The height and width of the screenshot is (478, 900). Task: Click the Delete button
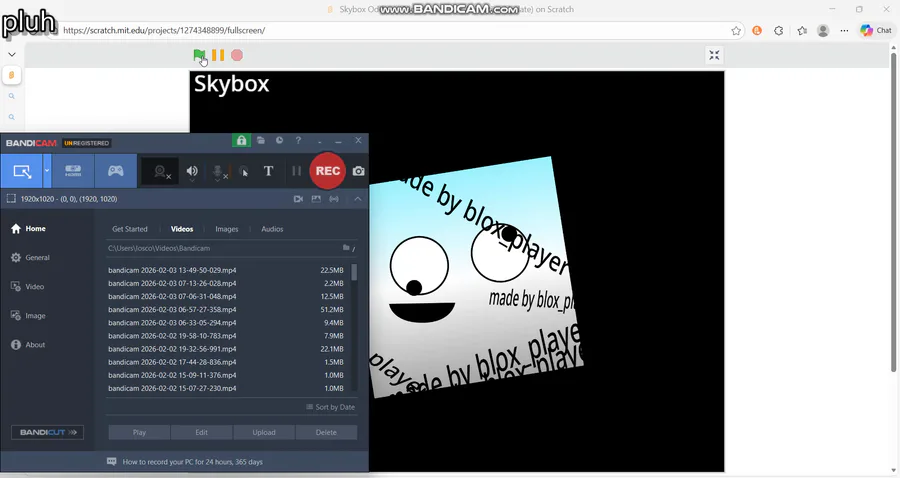[x=326, y=433]
